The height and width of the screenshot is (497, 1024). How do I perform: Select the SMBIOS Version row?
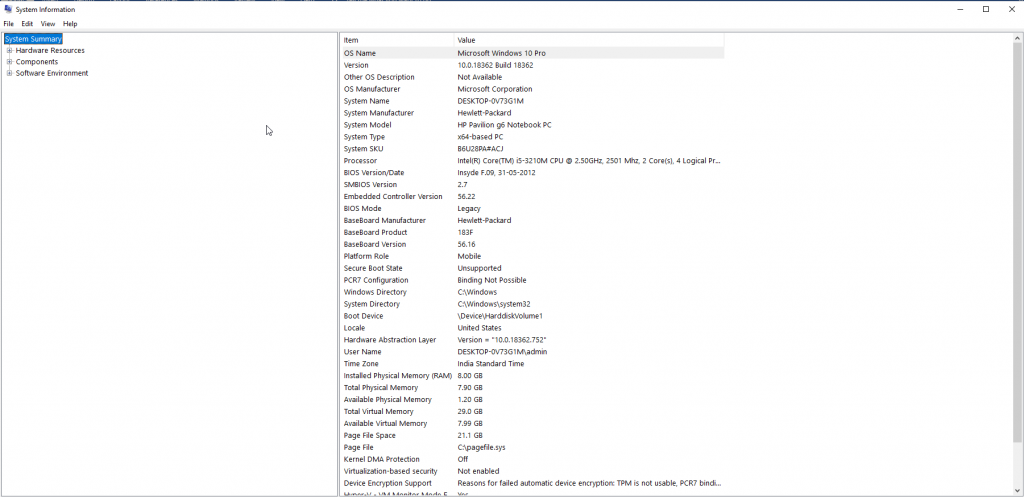532,185
